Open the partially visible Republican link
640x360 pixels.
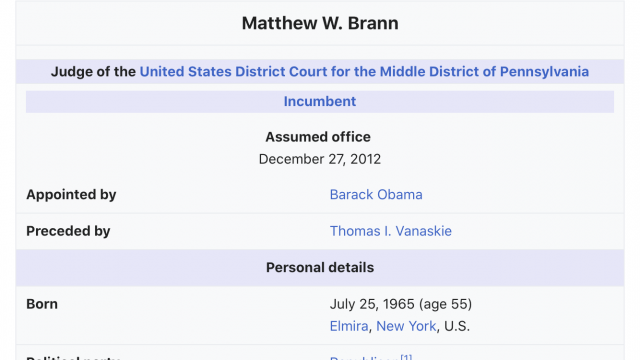point(364,358)
